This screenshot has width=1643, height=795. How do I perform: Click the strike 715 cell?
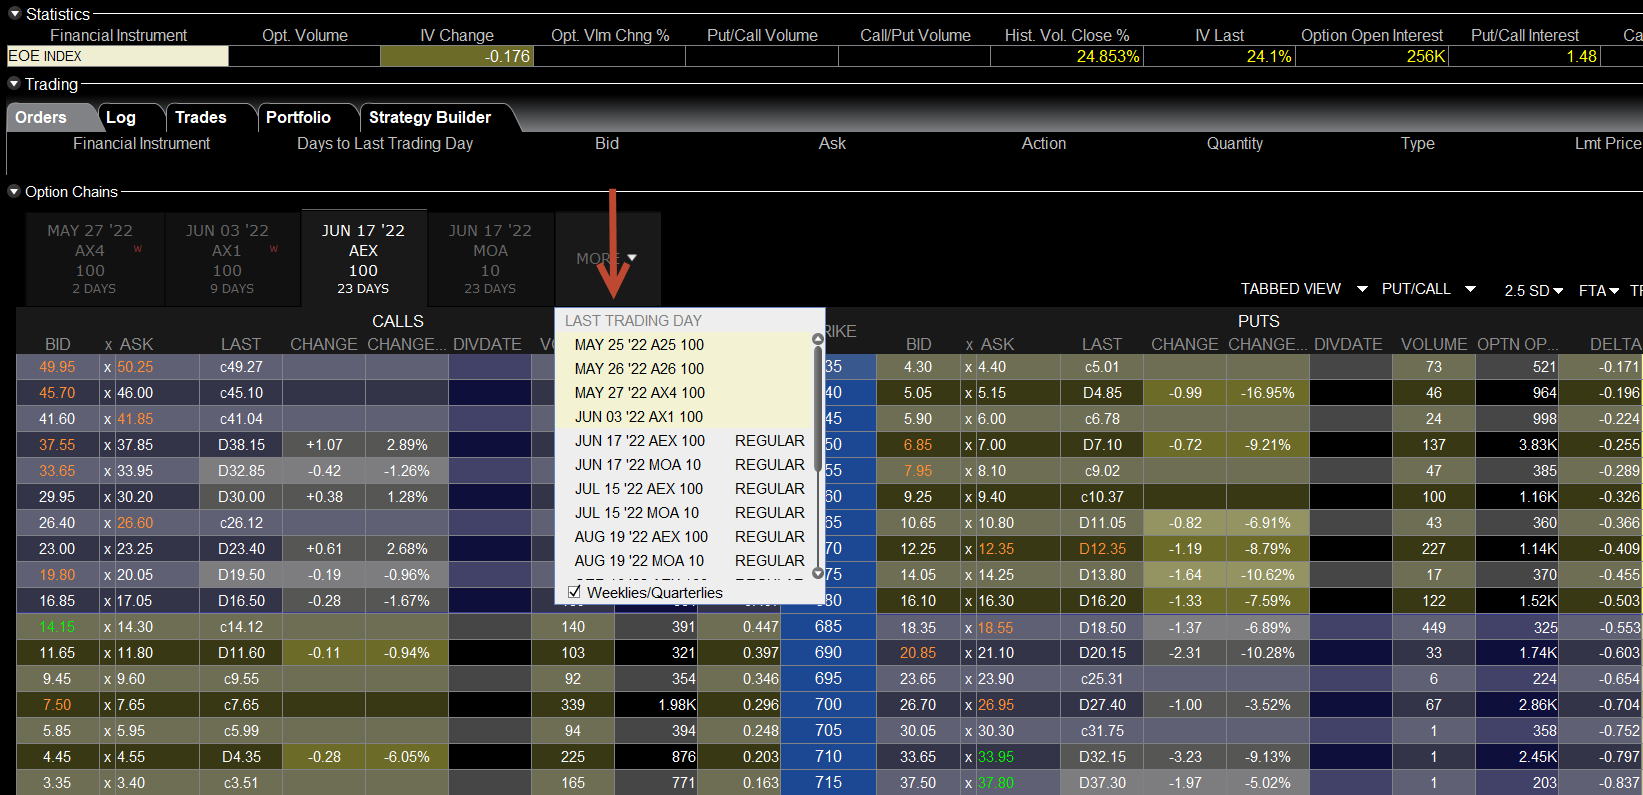click(828, 783)
